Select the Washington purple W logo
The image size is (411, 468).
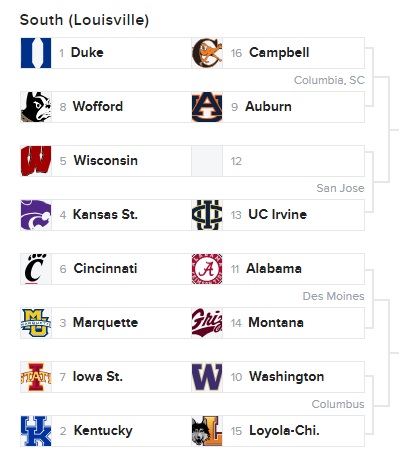pyautogui.click(x=207, y=377)
